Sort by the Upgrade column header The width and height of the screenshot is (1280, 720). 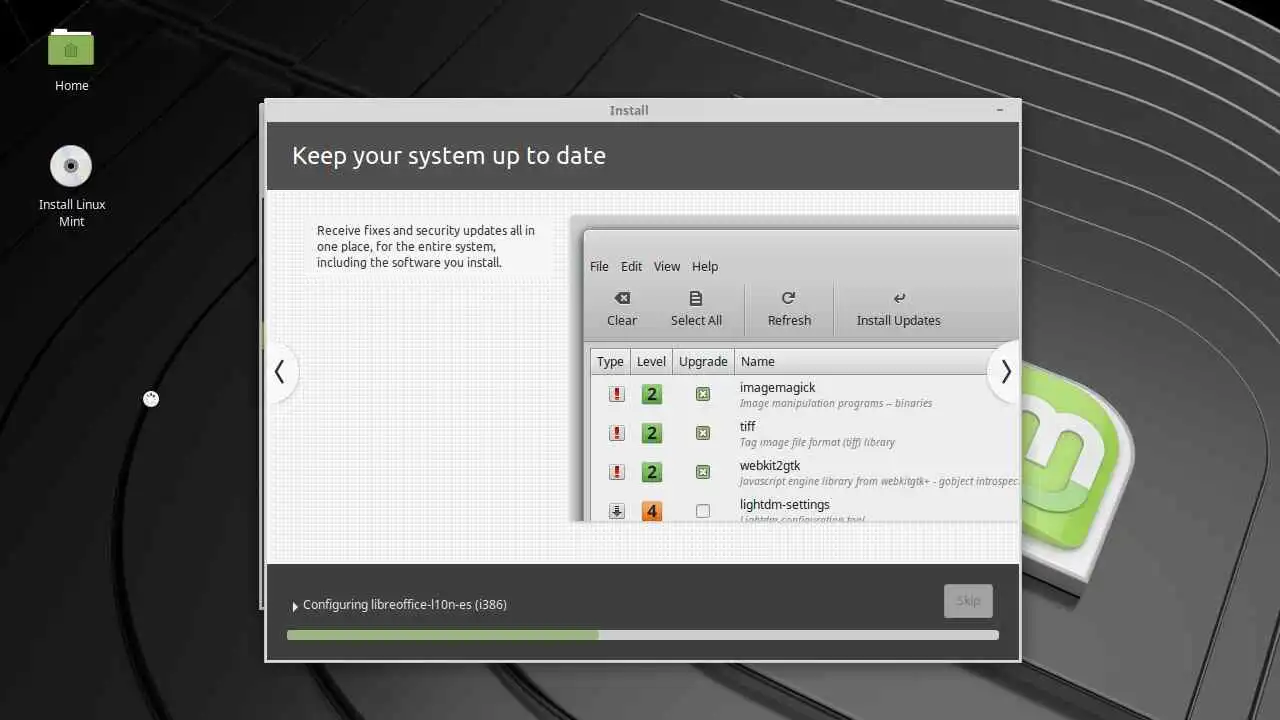pos(703,361)
